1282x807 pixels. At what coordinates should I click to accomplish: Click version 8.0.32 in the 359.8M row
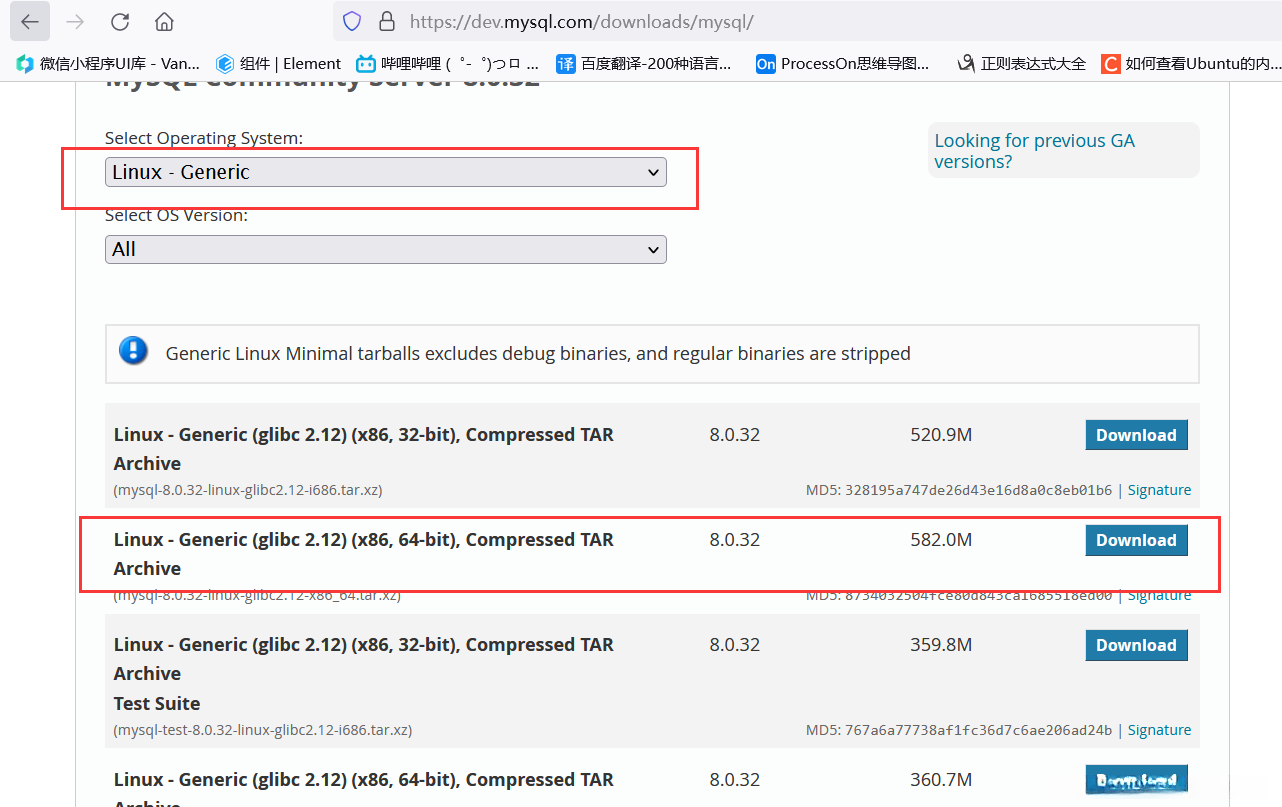[735, 645]
